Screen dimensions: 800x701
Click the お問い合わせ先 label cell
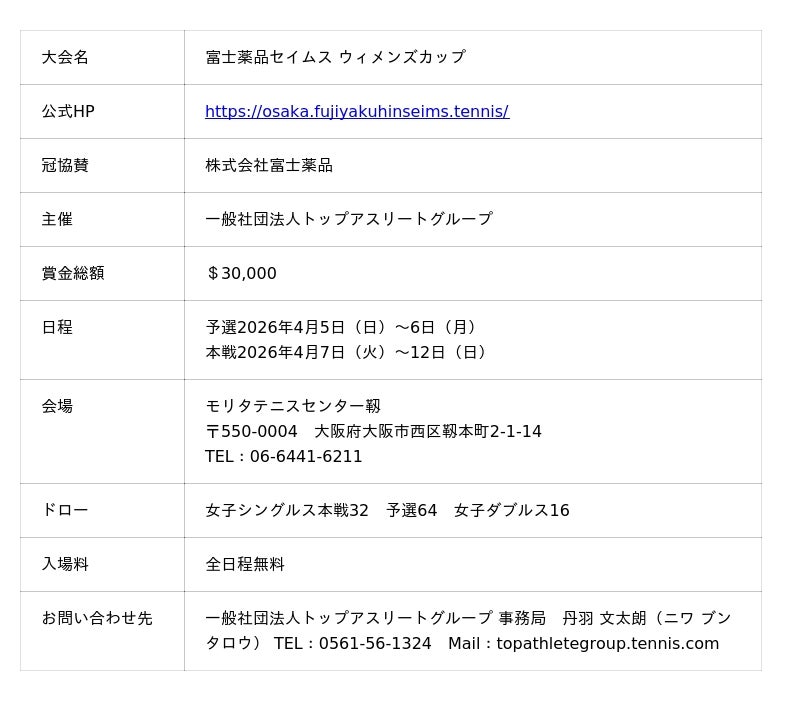(97, 618)
